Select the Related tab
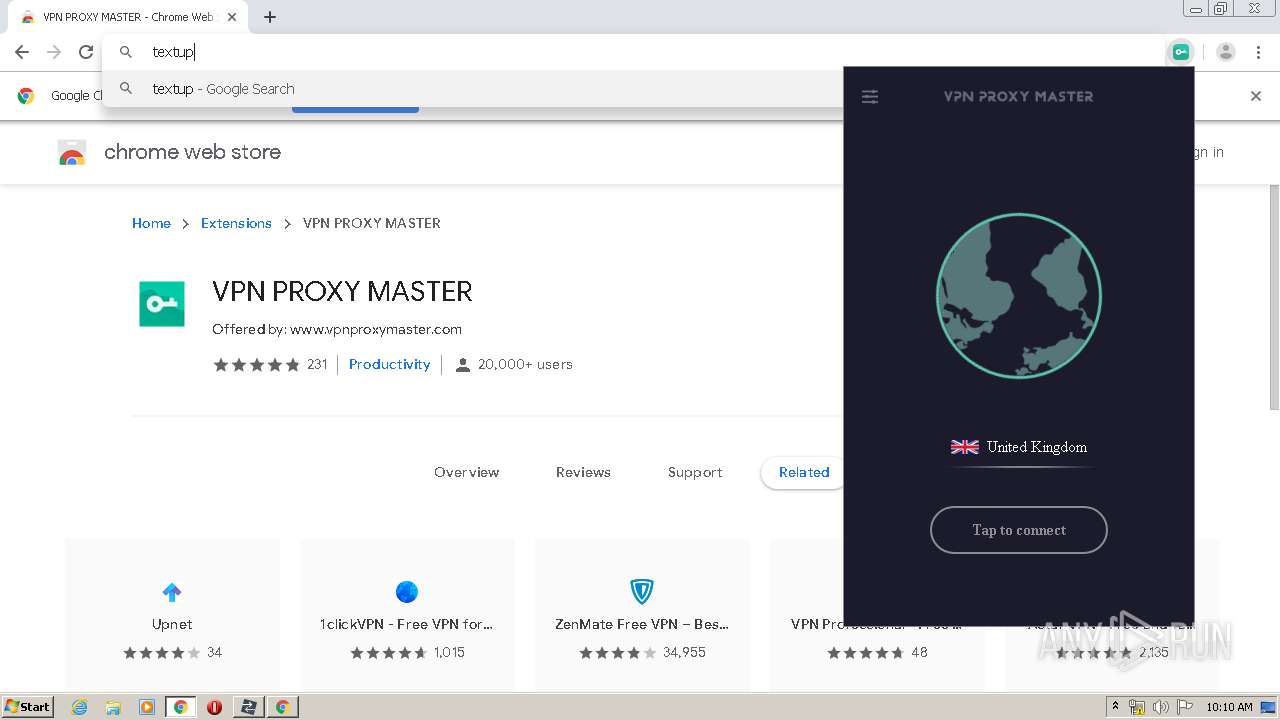1280x720 pixels. click(804, 472)
